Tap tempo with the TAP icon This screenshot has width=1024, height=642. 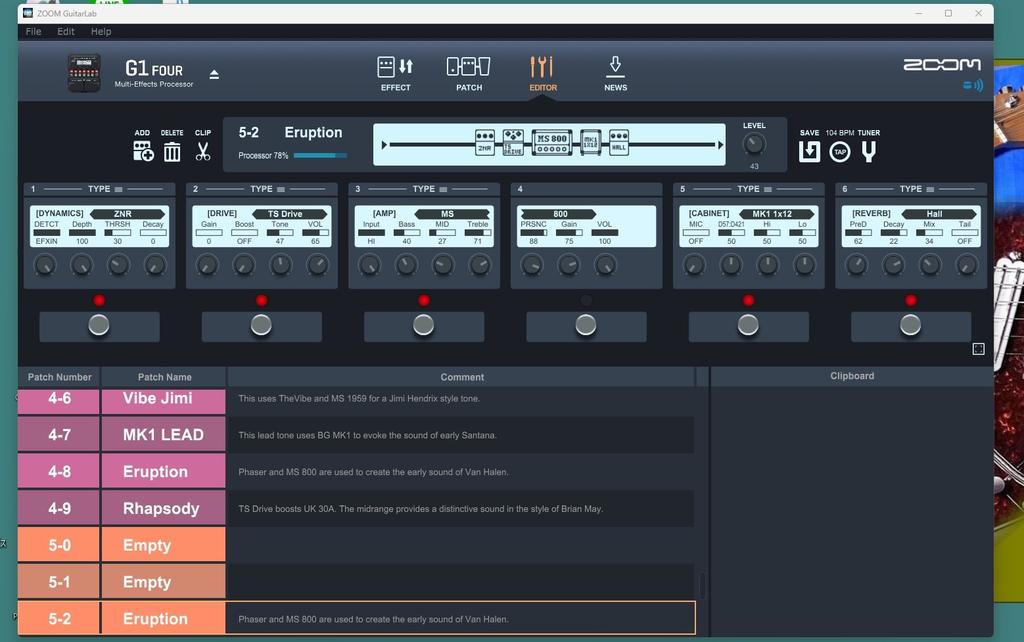click(840, 152)
